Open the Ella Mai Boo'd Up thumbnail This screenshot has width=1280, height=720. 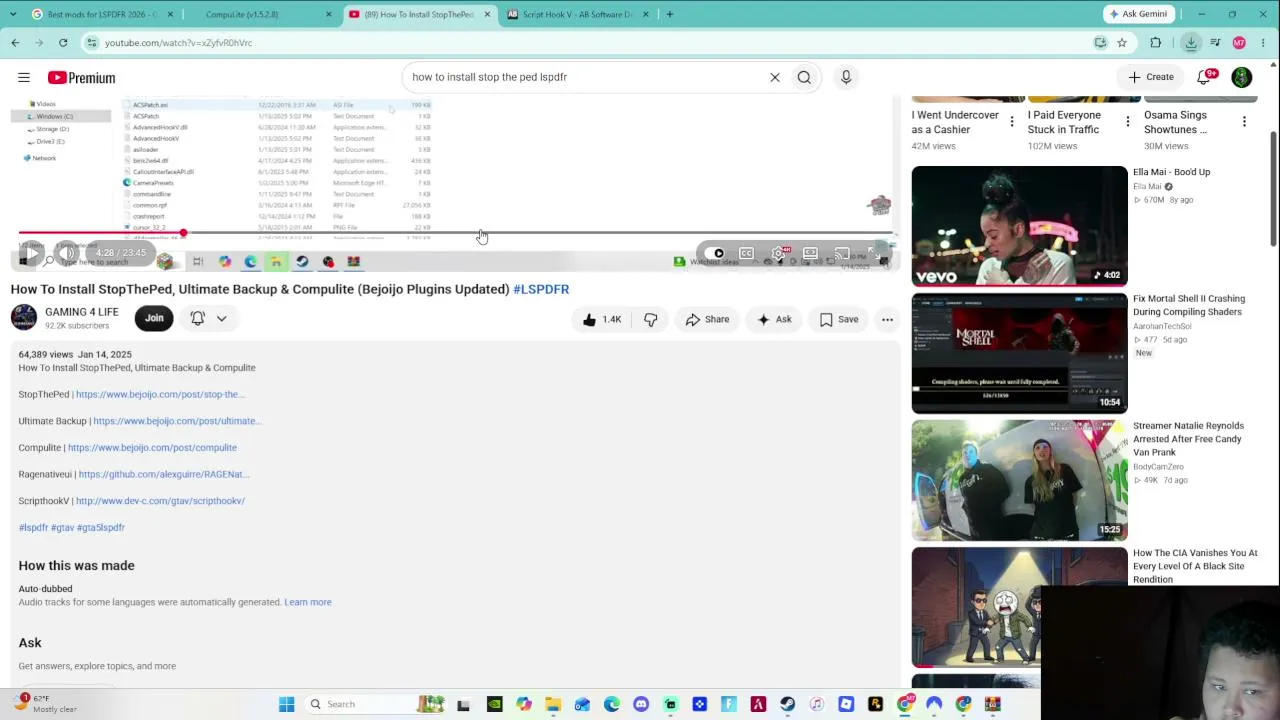point(1019,226)
